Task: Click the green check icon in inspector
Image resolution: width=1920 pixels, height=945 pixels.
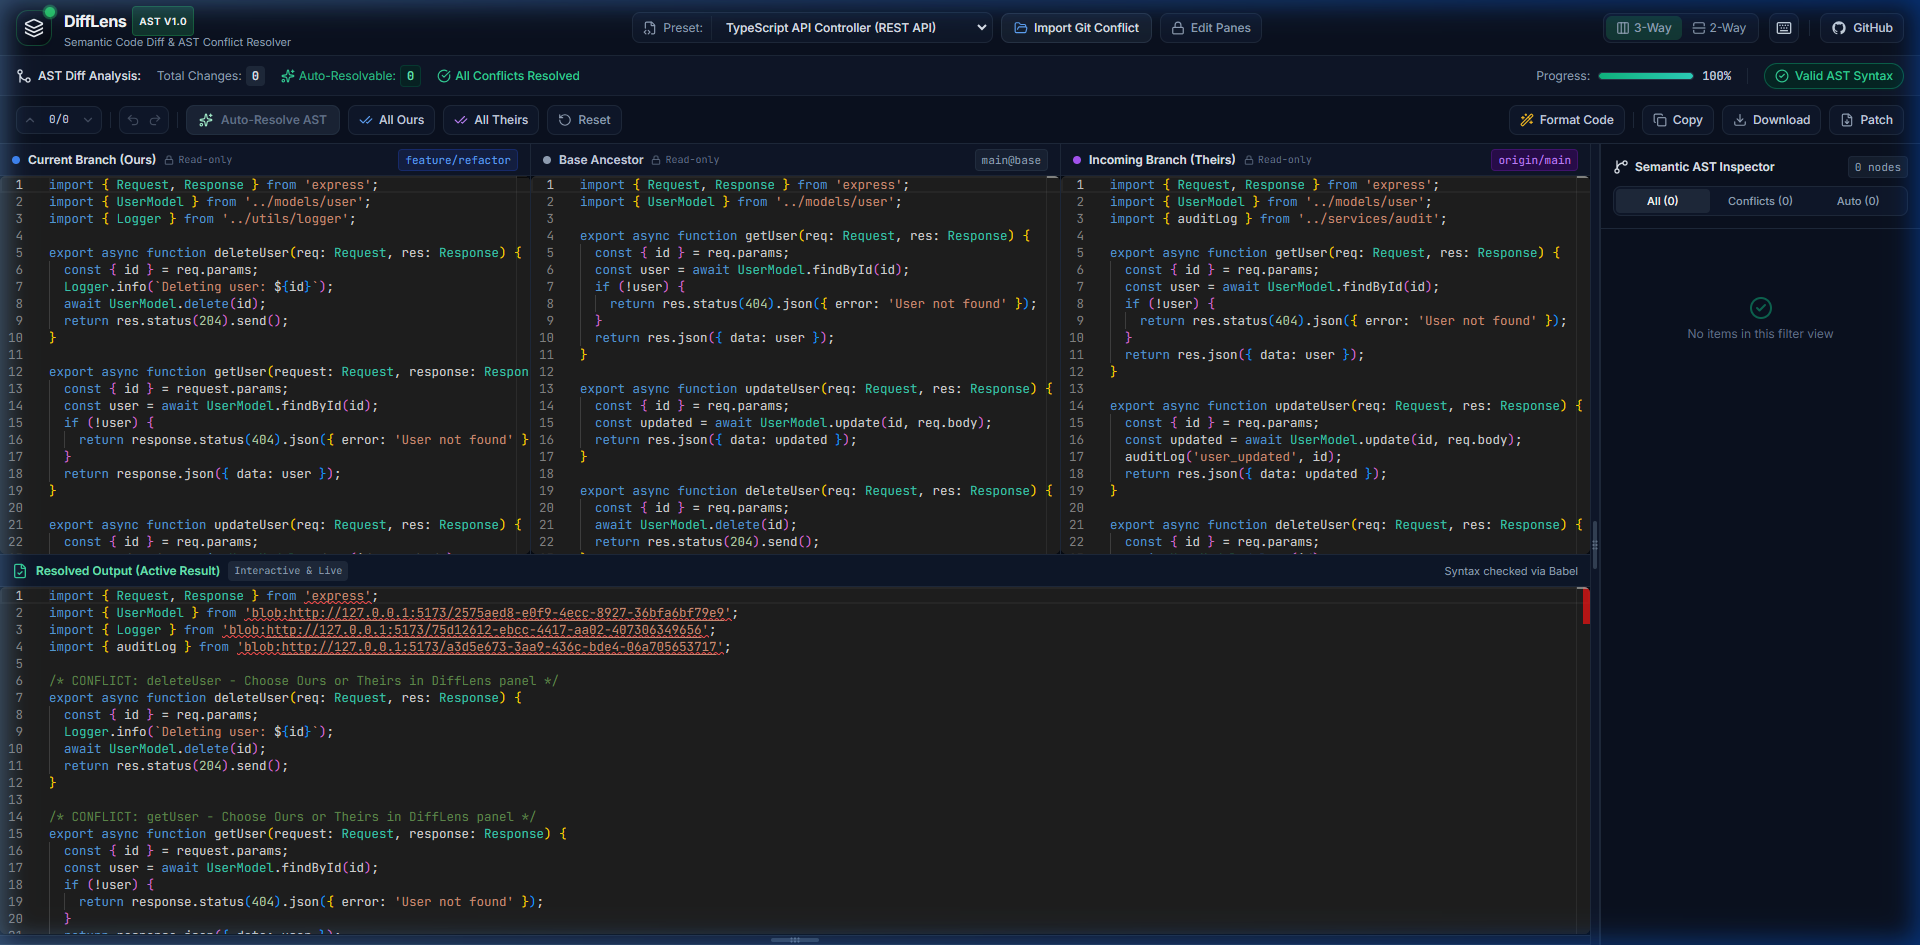Action: pyautogui.click(x=1761, y=308)
